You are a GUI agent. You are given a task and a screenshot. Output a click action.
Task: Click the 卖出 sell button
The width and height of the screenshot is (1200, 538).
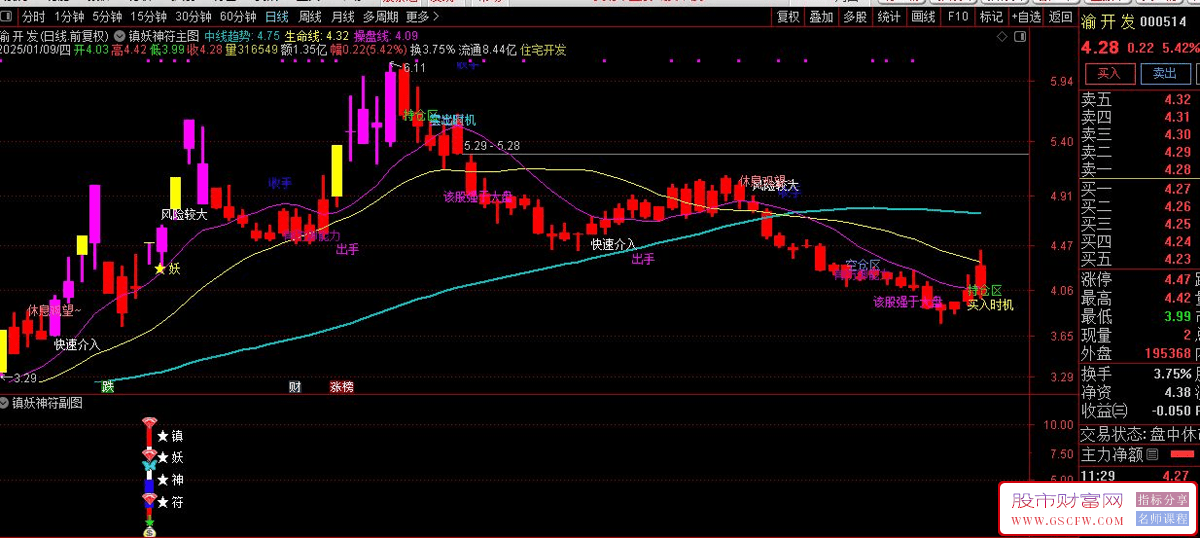click(1165, 73)
